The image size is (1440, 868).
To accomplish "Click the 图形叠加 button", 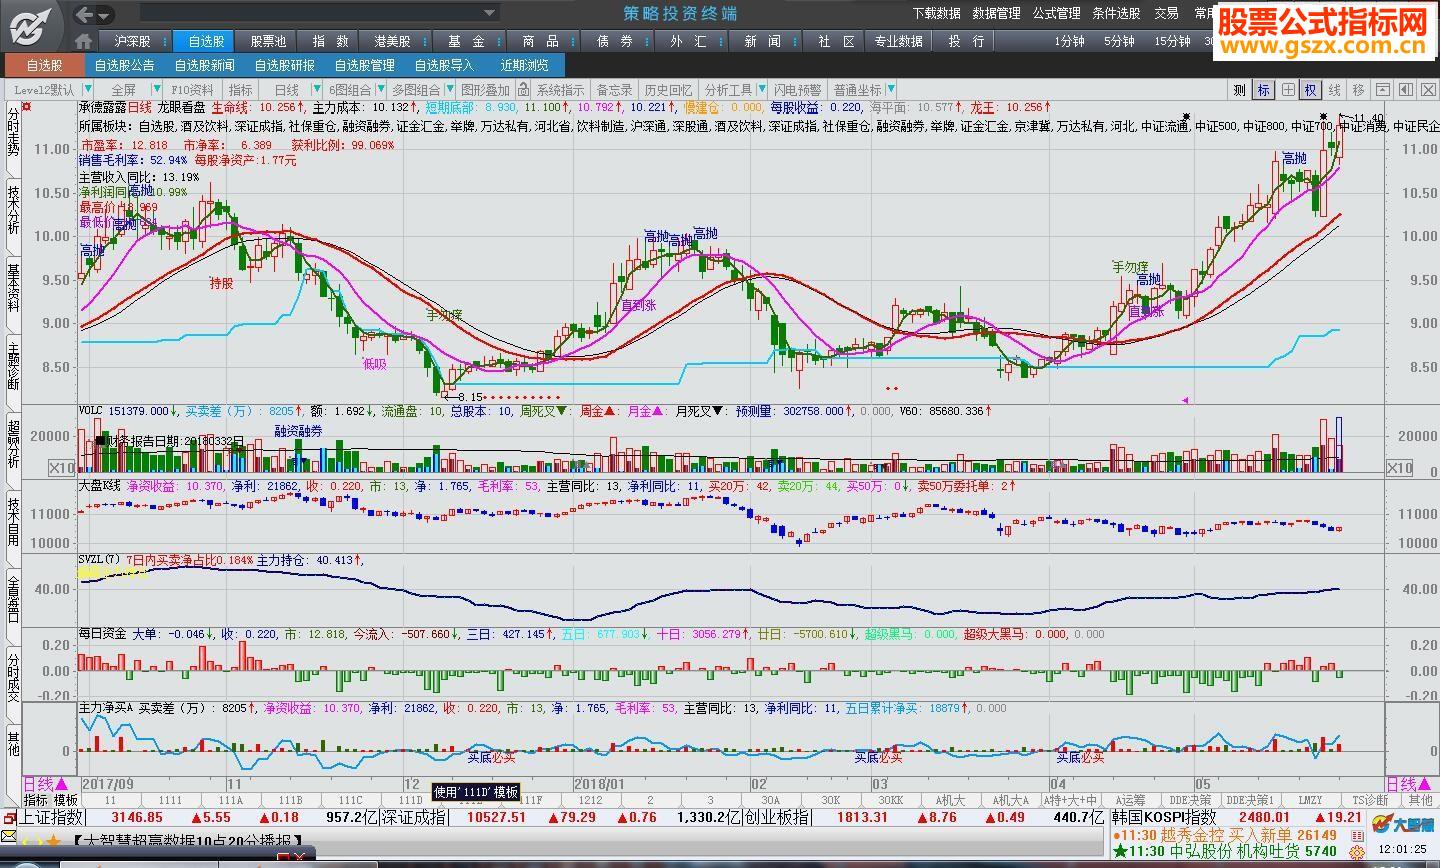I will (x=485, y=90).
